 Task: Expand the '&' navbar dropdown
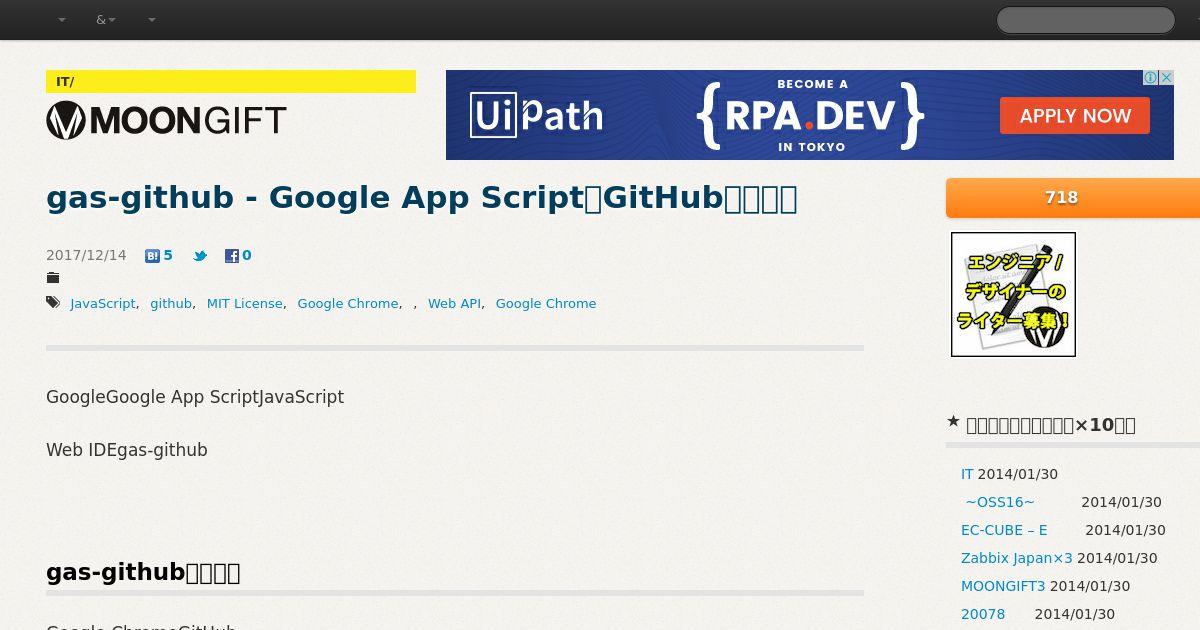pyautogui.click(x=106, y=20)
